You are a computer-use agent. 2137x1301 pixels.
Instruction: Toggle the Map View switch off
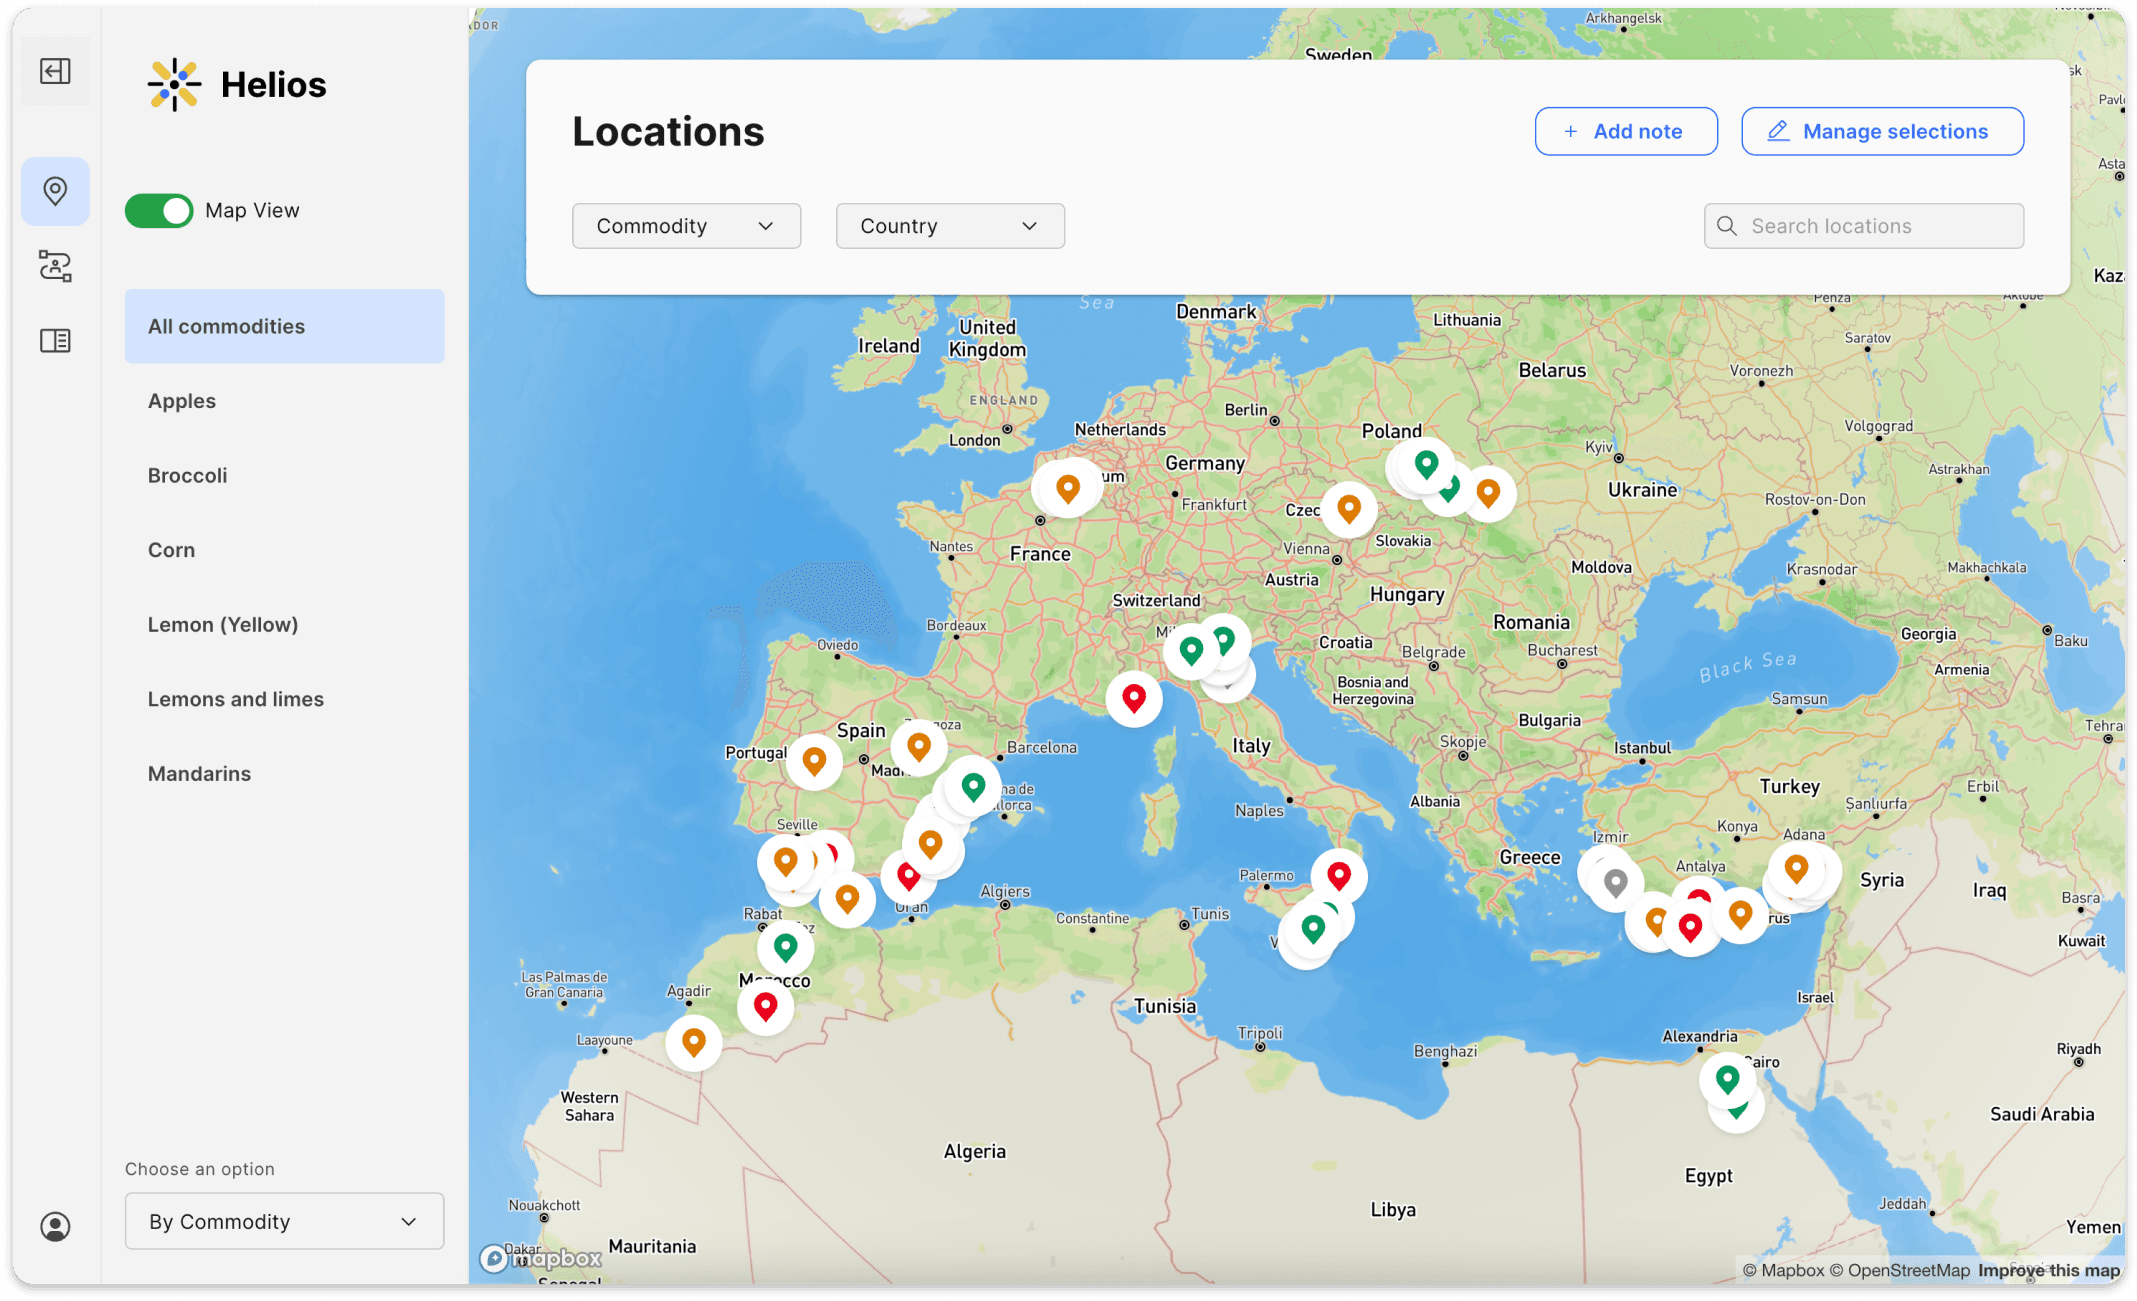point(159,211)
